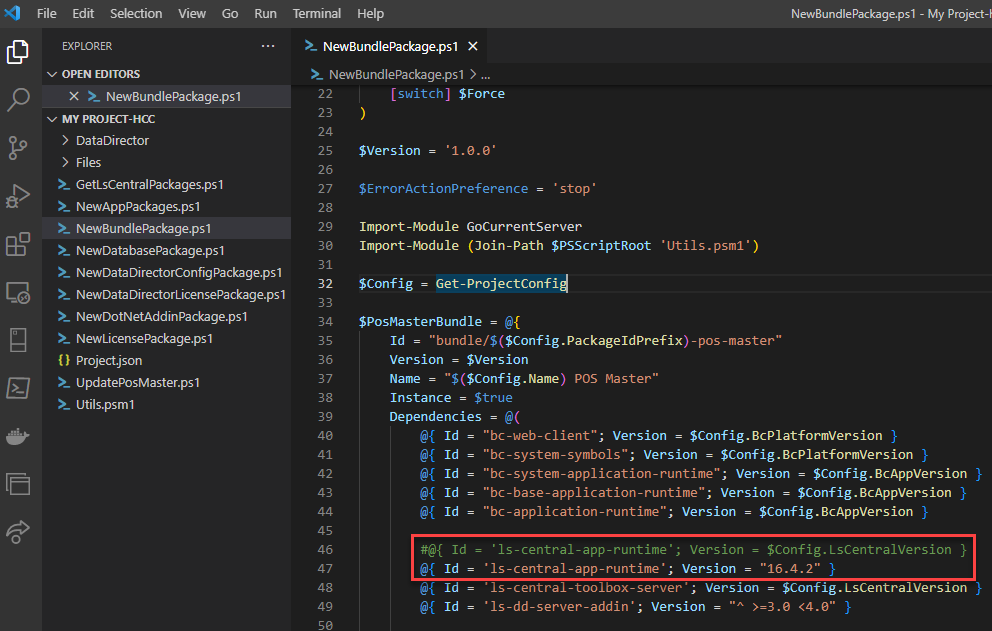Click $PosMasterBundle variable on line 34
The width and height of the screenshot is (992, 631).
420,322
